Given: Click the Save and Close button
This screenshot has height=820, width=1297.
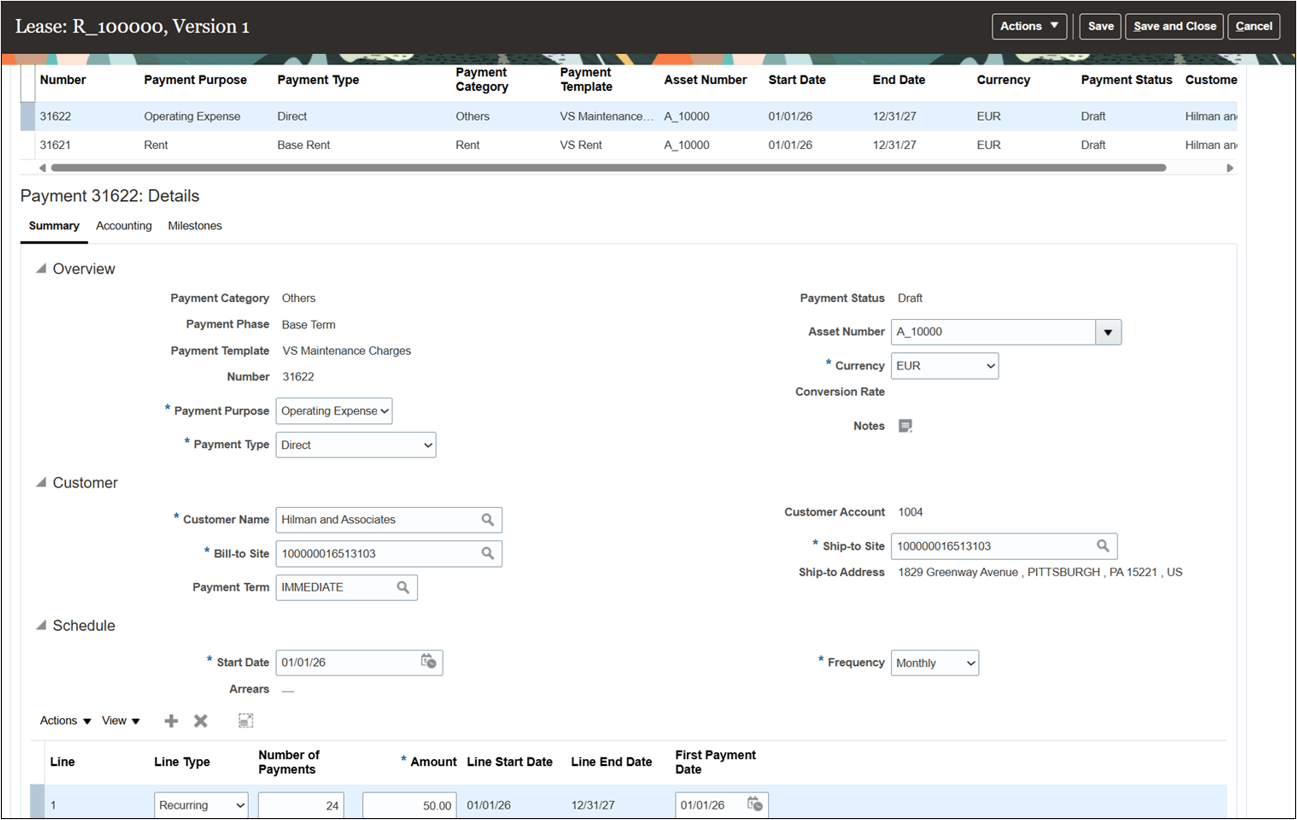Looking at the screenshot, I should coord(1174,26).
